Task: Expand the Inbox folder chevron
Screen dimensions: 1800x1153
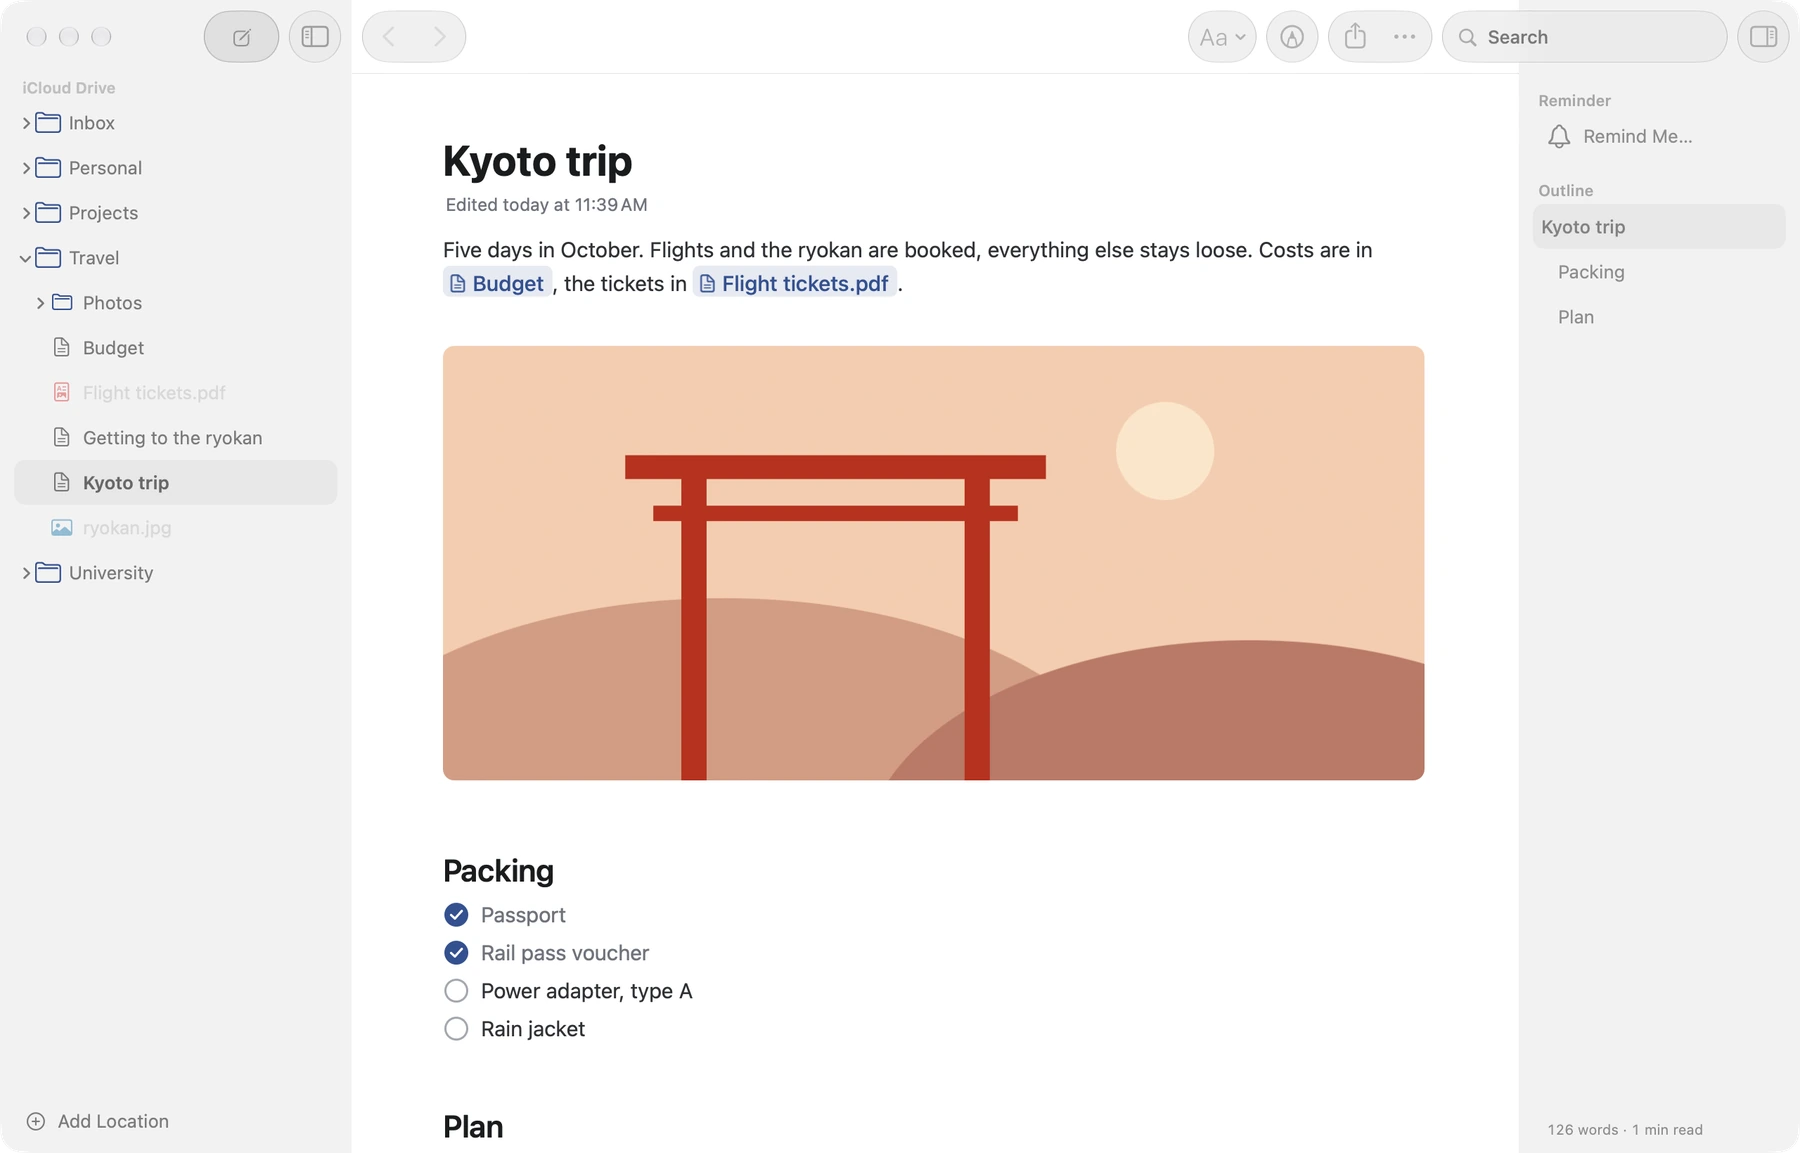Action: point(26,123)
